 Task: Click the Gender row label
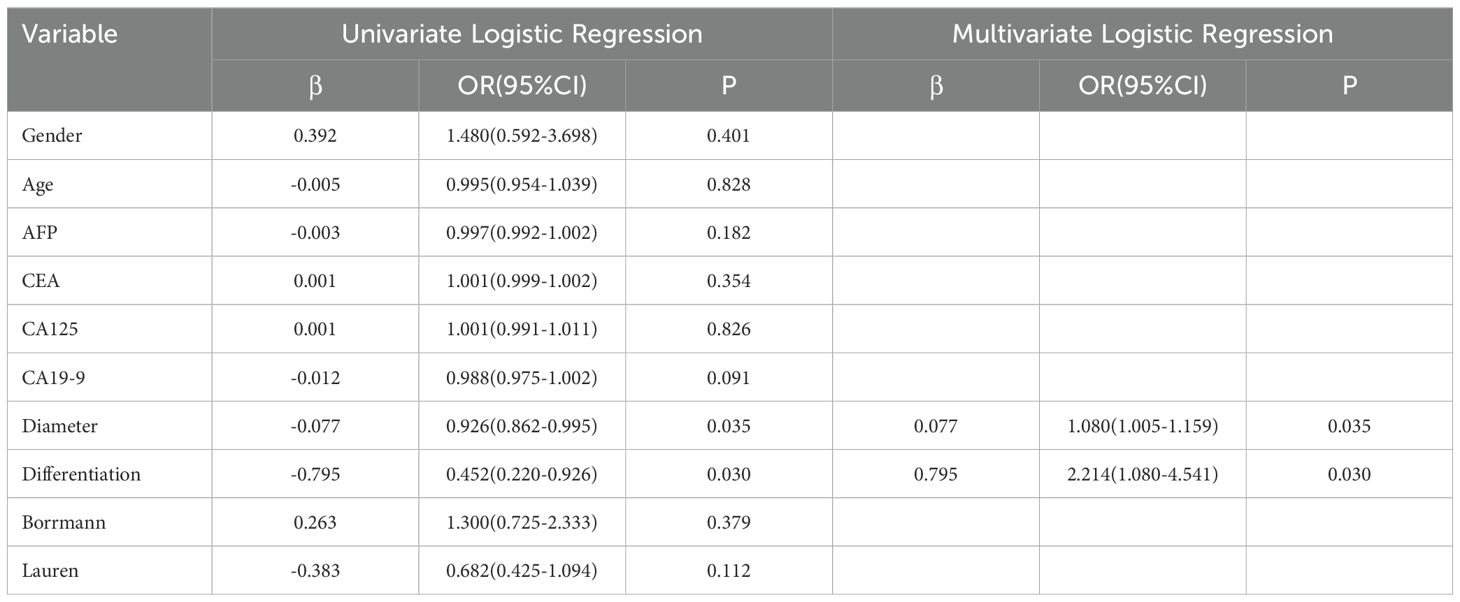[x=52, y=136]
